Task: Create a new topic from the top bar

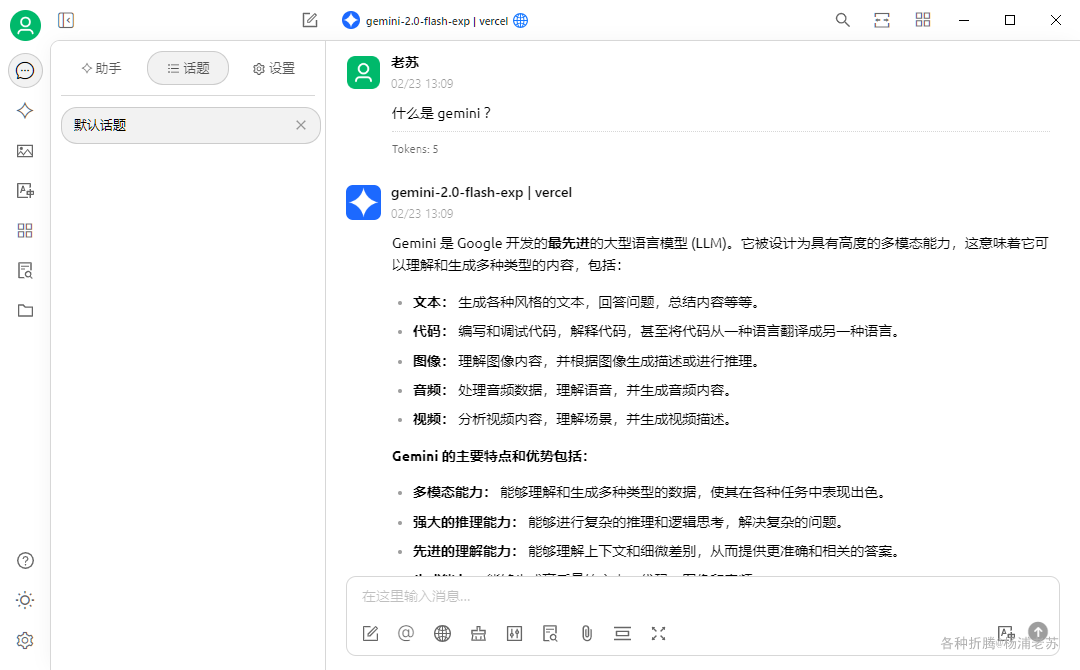Action: (x=310, y=21)
